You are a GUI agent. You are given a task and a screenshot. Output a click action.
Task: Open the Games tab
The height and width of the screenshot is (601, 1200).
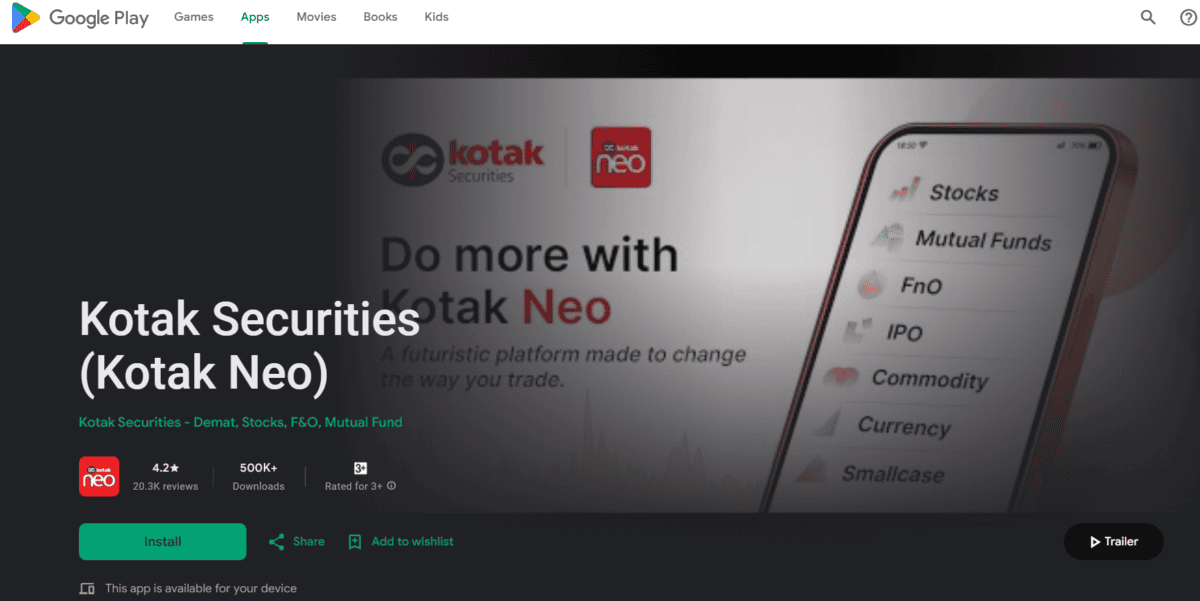[x=194, y=17]
